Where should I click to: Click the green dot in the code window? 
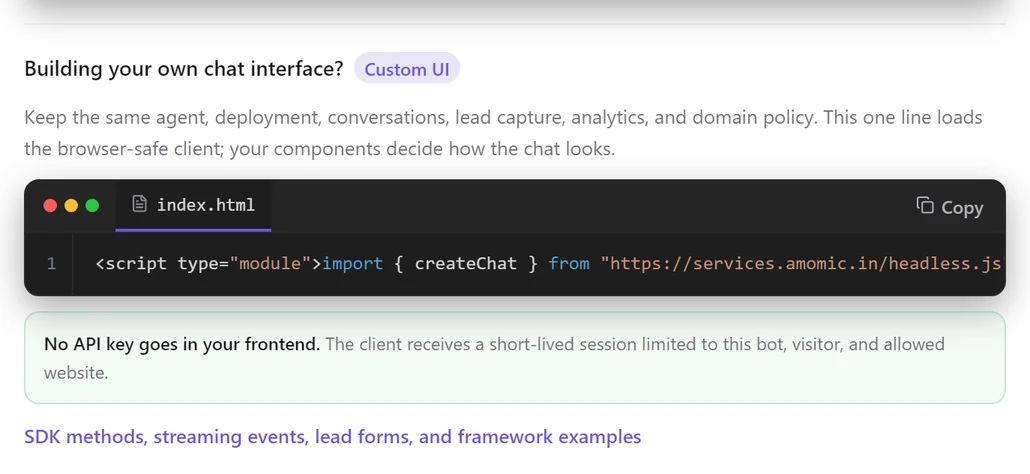point(93,205)
